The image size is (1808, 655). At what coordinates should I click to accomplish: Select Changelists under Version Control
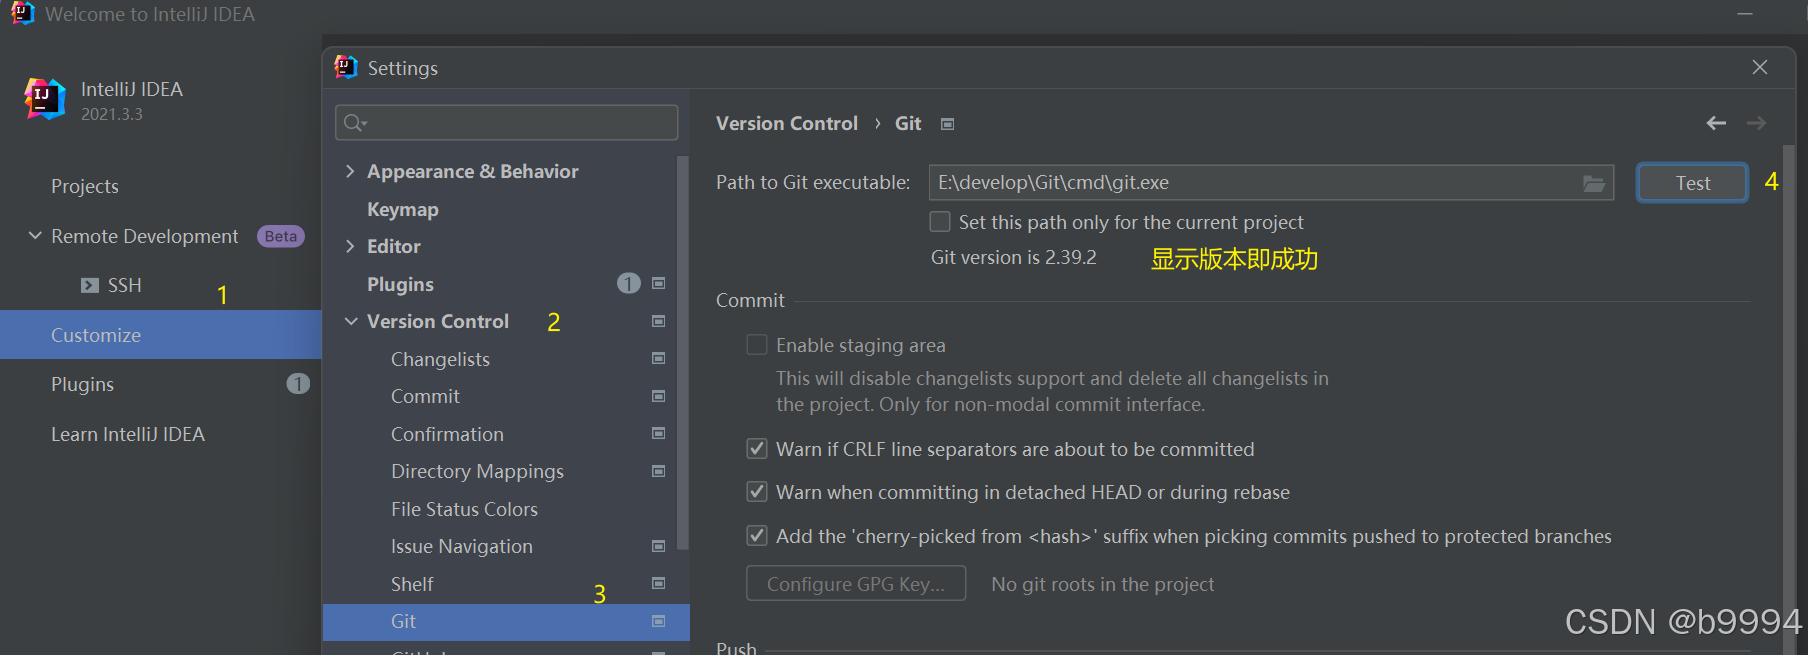tap(440, 359)
